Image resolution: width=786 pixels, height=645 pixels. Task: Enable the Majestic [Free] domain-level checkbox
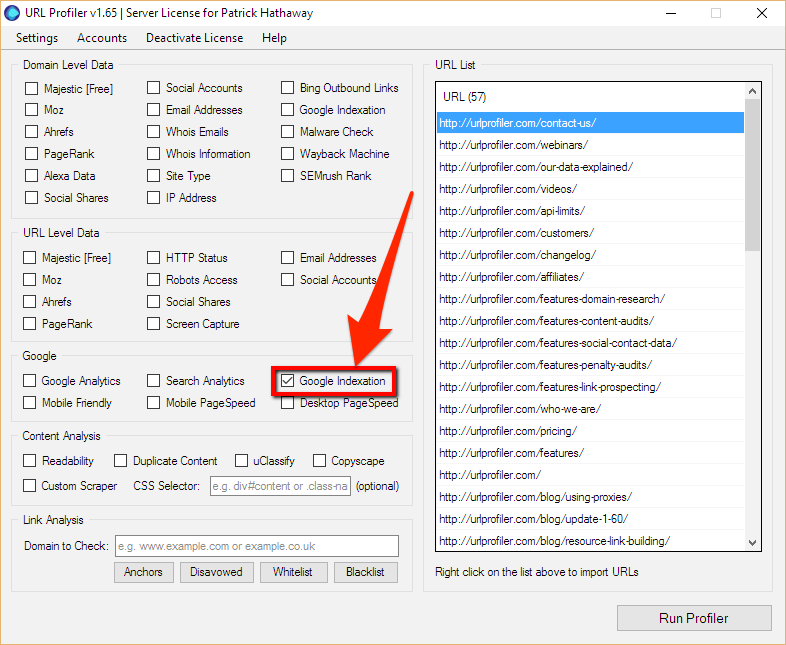click(x=32, y=88)
